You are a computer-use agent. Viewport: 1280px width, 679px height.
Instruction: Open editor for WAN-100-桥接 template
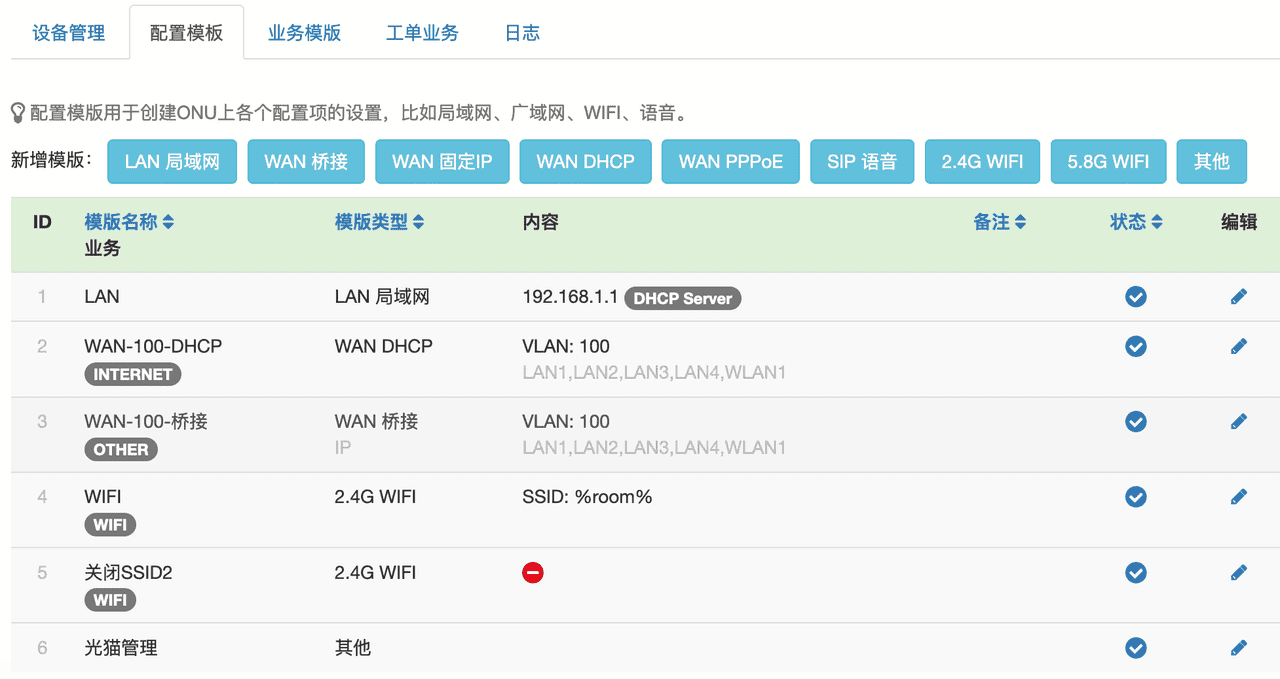(x=1239, y=422)
